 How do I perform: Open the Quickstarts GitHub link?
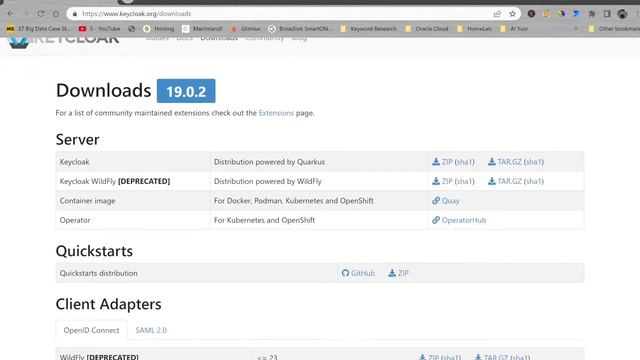click(358, 273)
